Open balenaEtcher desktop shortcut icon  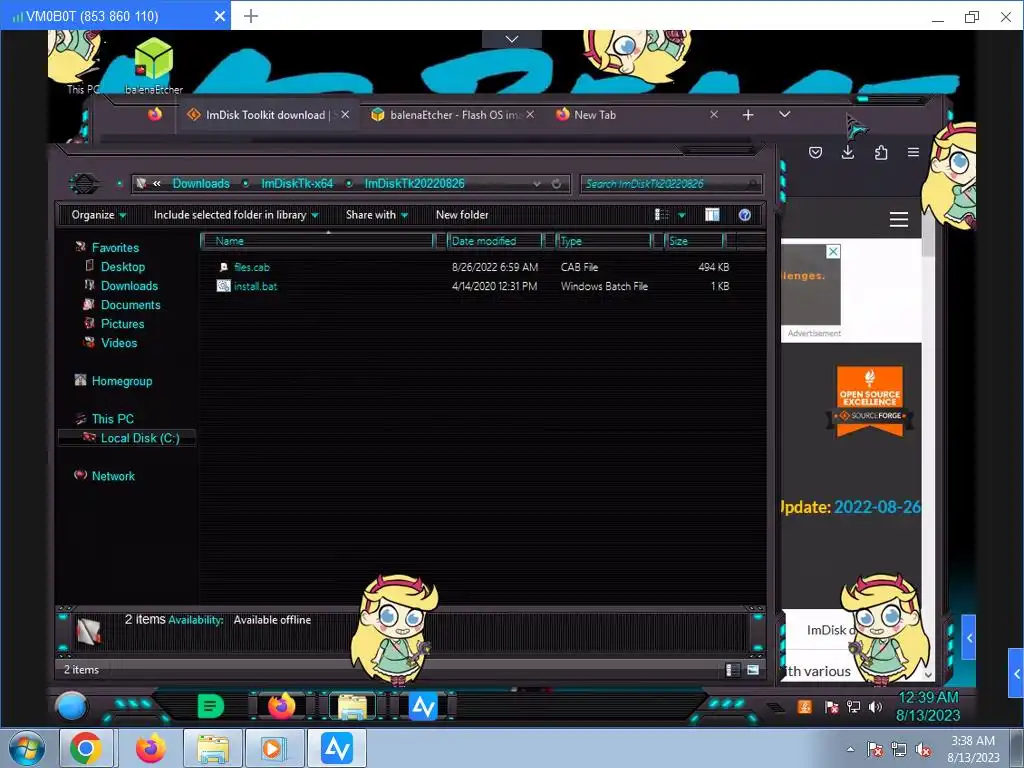click(x=153, y=65)
